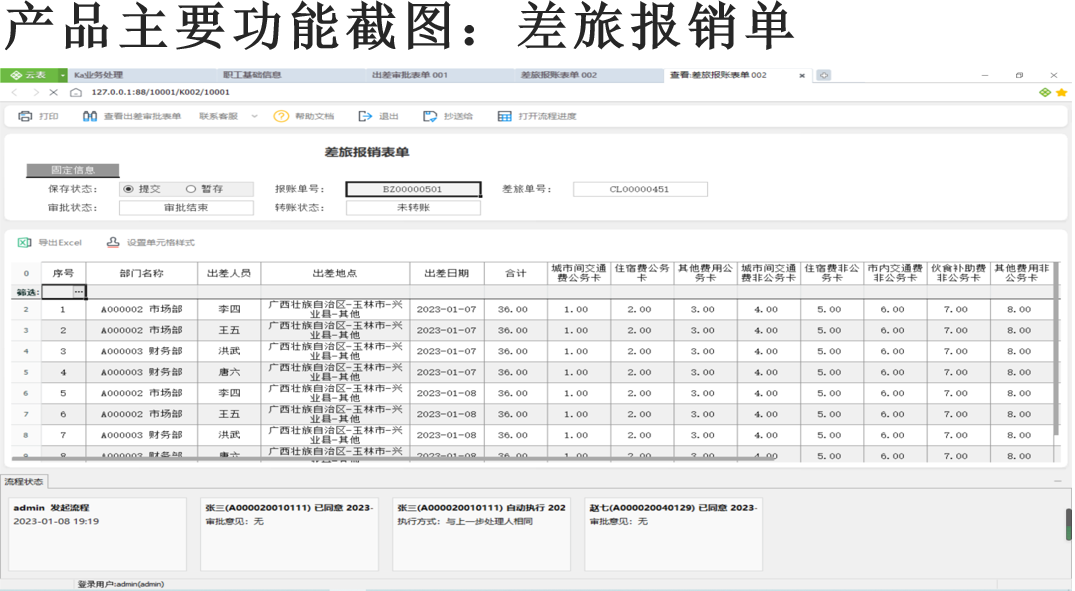Screen dimensions: 1075x591
Task: Click the browser forward arrow
Action: pos(36,92)
